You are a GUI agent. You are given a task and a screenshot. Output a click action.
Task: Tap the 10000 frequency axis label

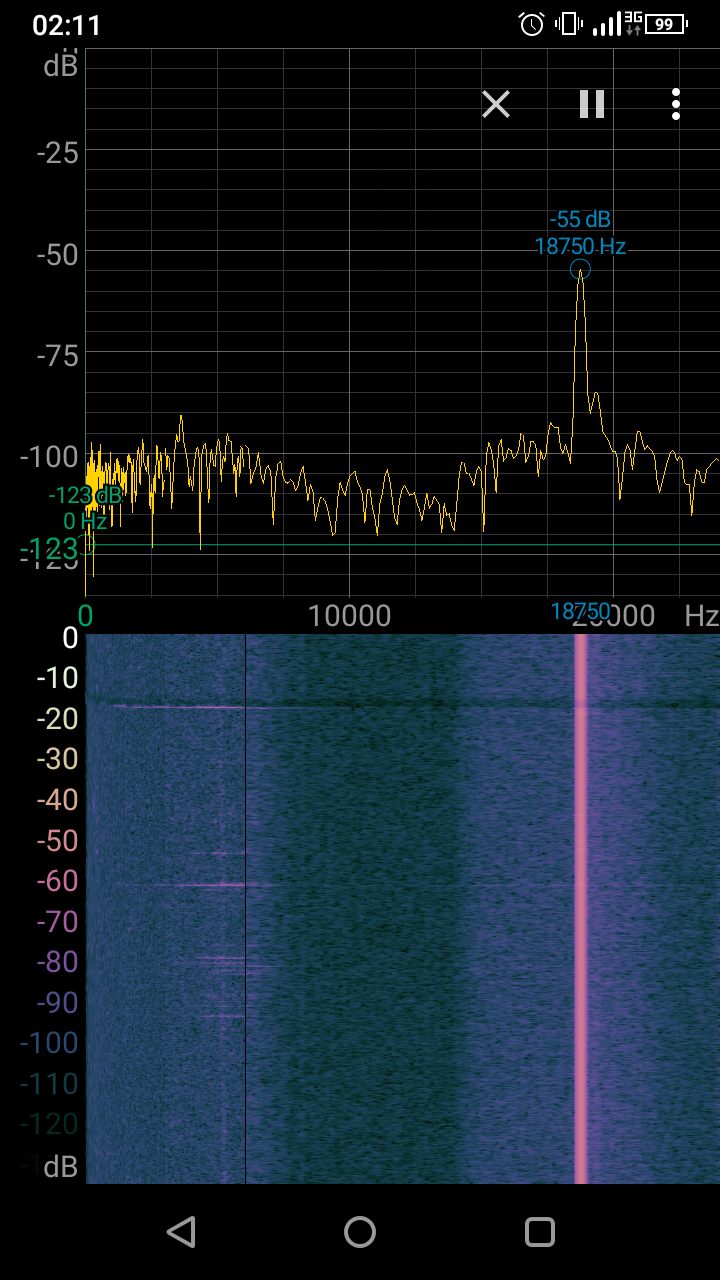(349, 616)
